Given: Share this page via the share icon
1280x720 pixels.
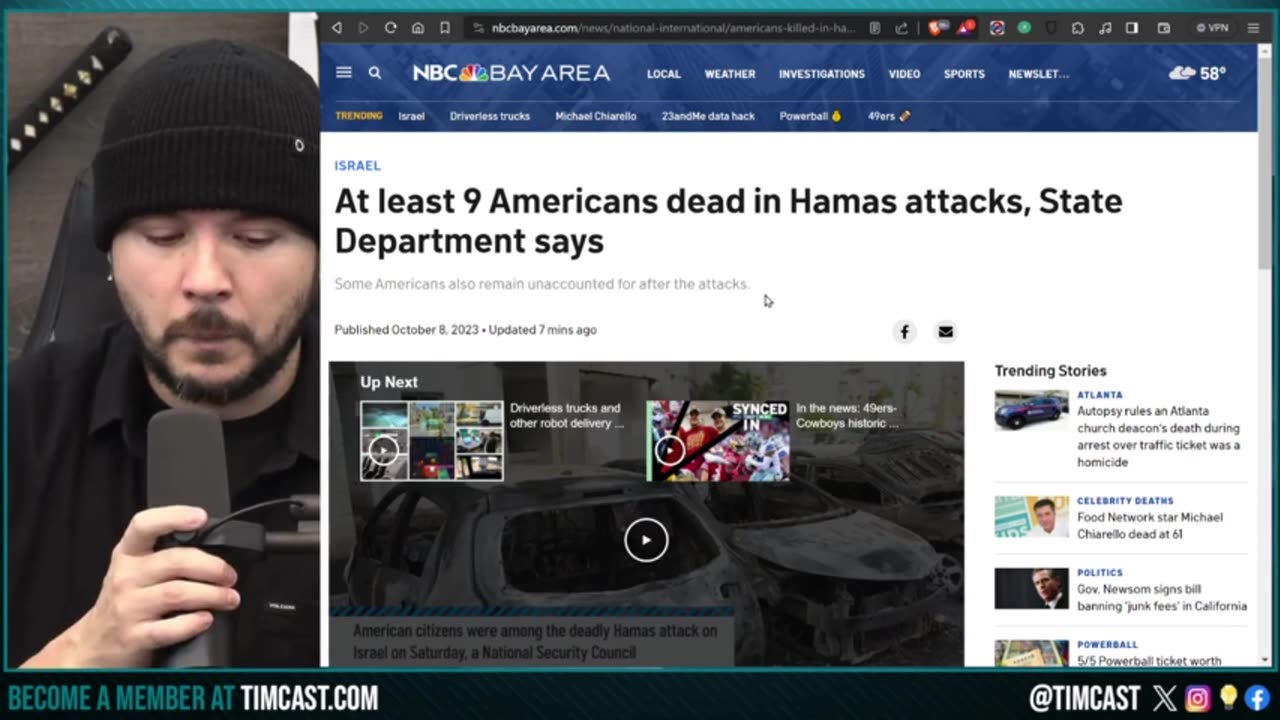Looking at the screenshot, I should coord(902,28).
